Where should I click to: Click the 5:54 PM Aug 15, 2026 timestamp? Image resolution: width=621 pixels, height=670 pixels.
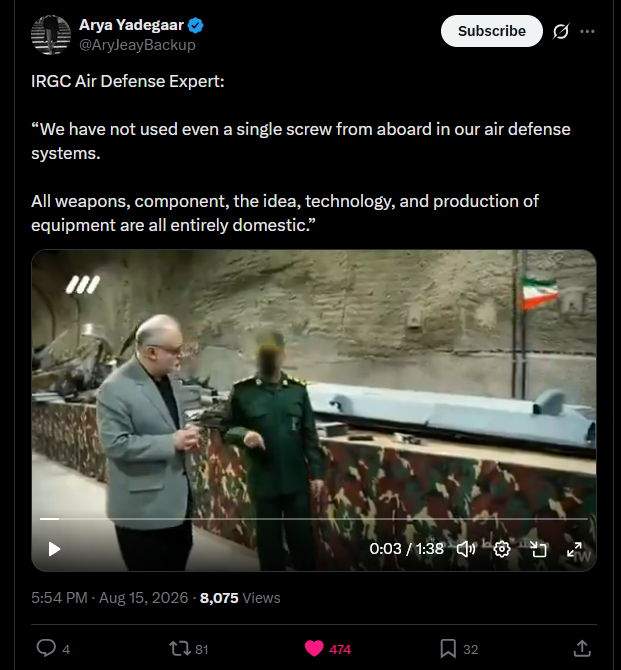click(x=109, y=598)
